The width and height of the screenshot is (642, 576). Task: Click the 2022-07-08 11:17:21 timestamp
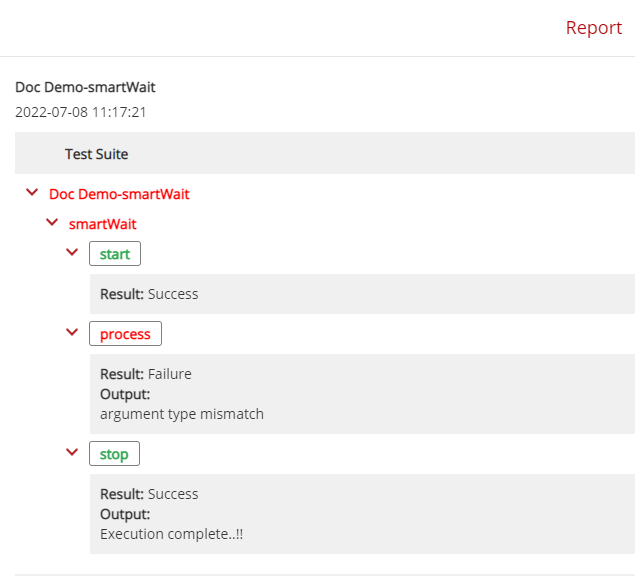point(81,112)
